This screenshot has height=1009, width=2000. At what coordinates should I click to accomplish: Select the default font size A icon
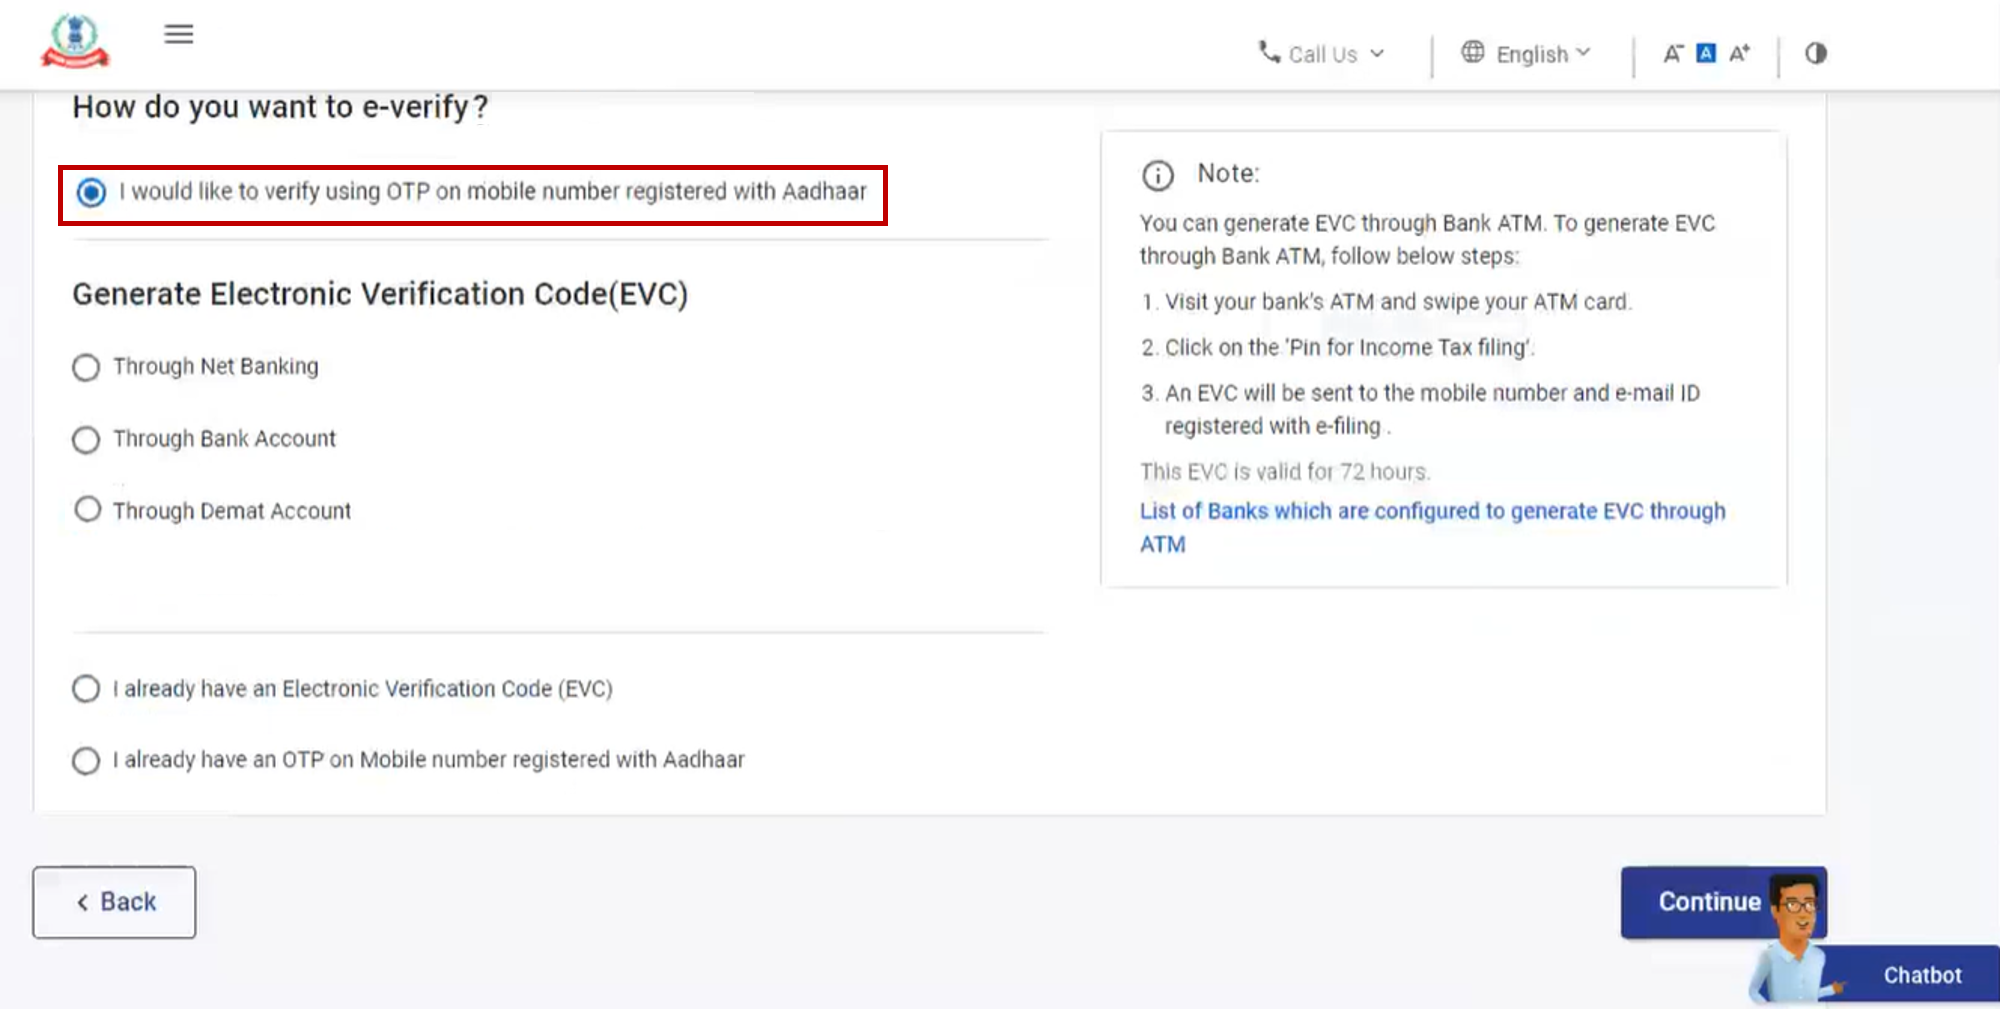(1704, 52)
